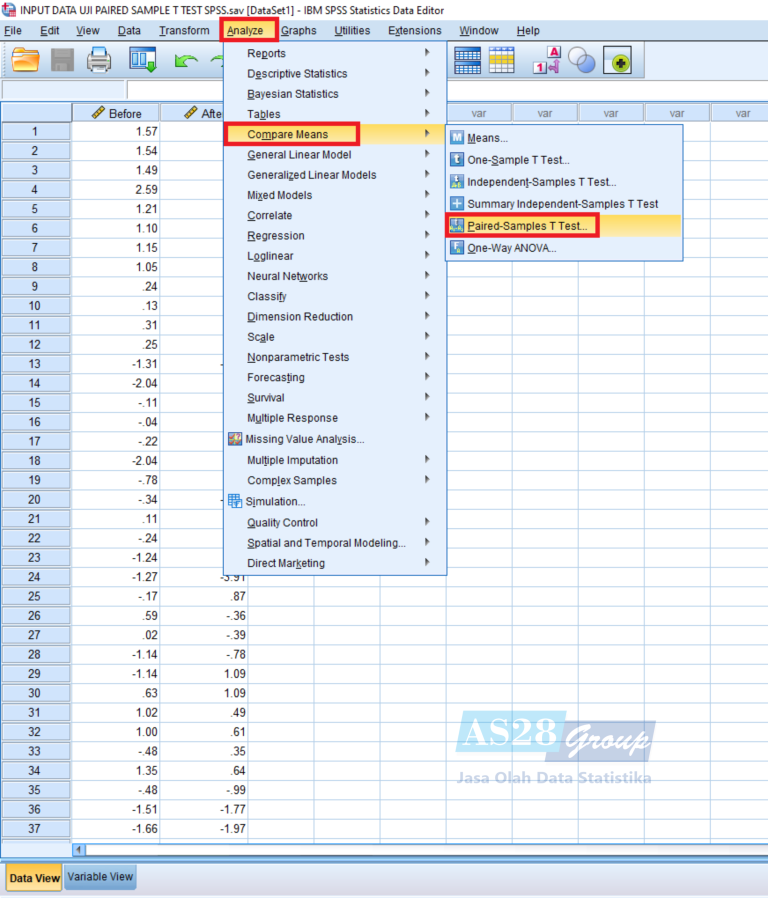Click the green plus Show All Variables icon
Screen dimensions: 768x898
click(617, 60)
